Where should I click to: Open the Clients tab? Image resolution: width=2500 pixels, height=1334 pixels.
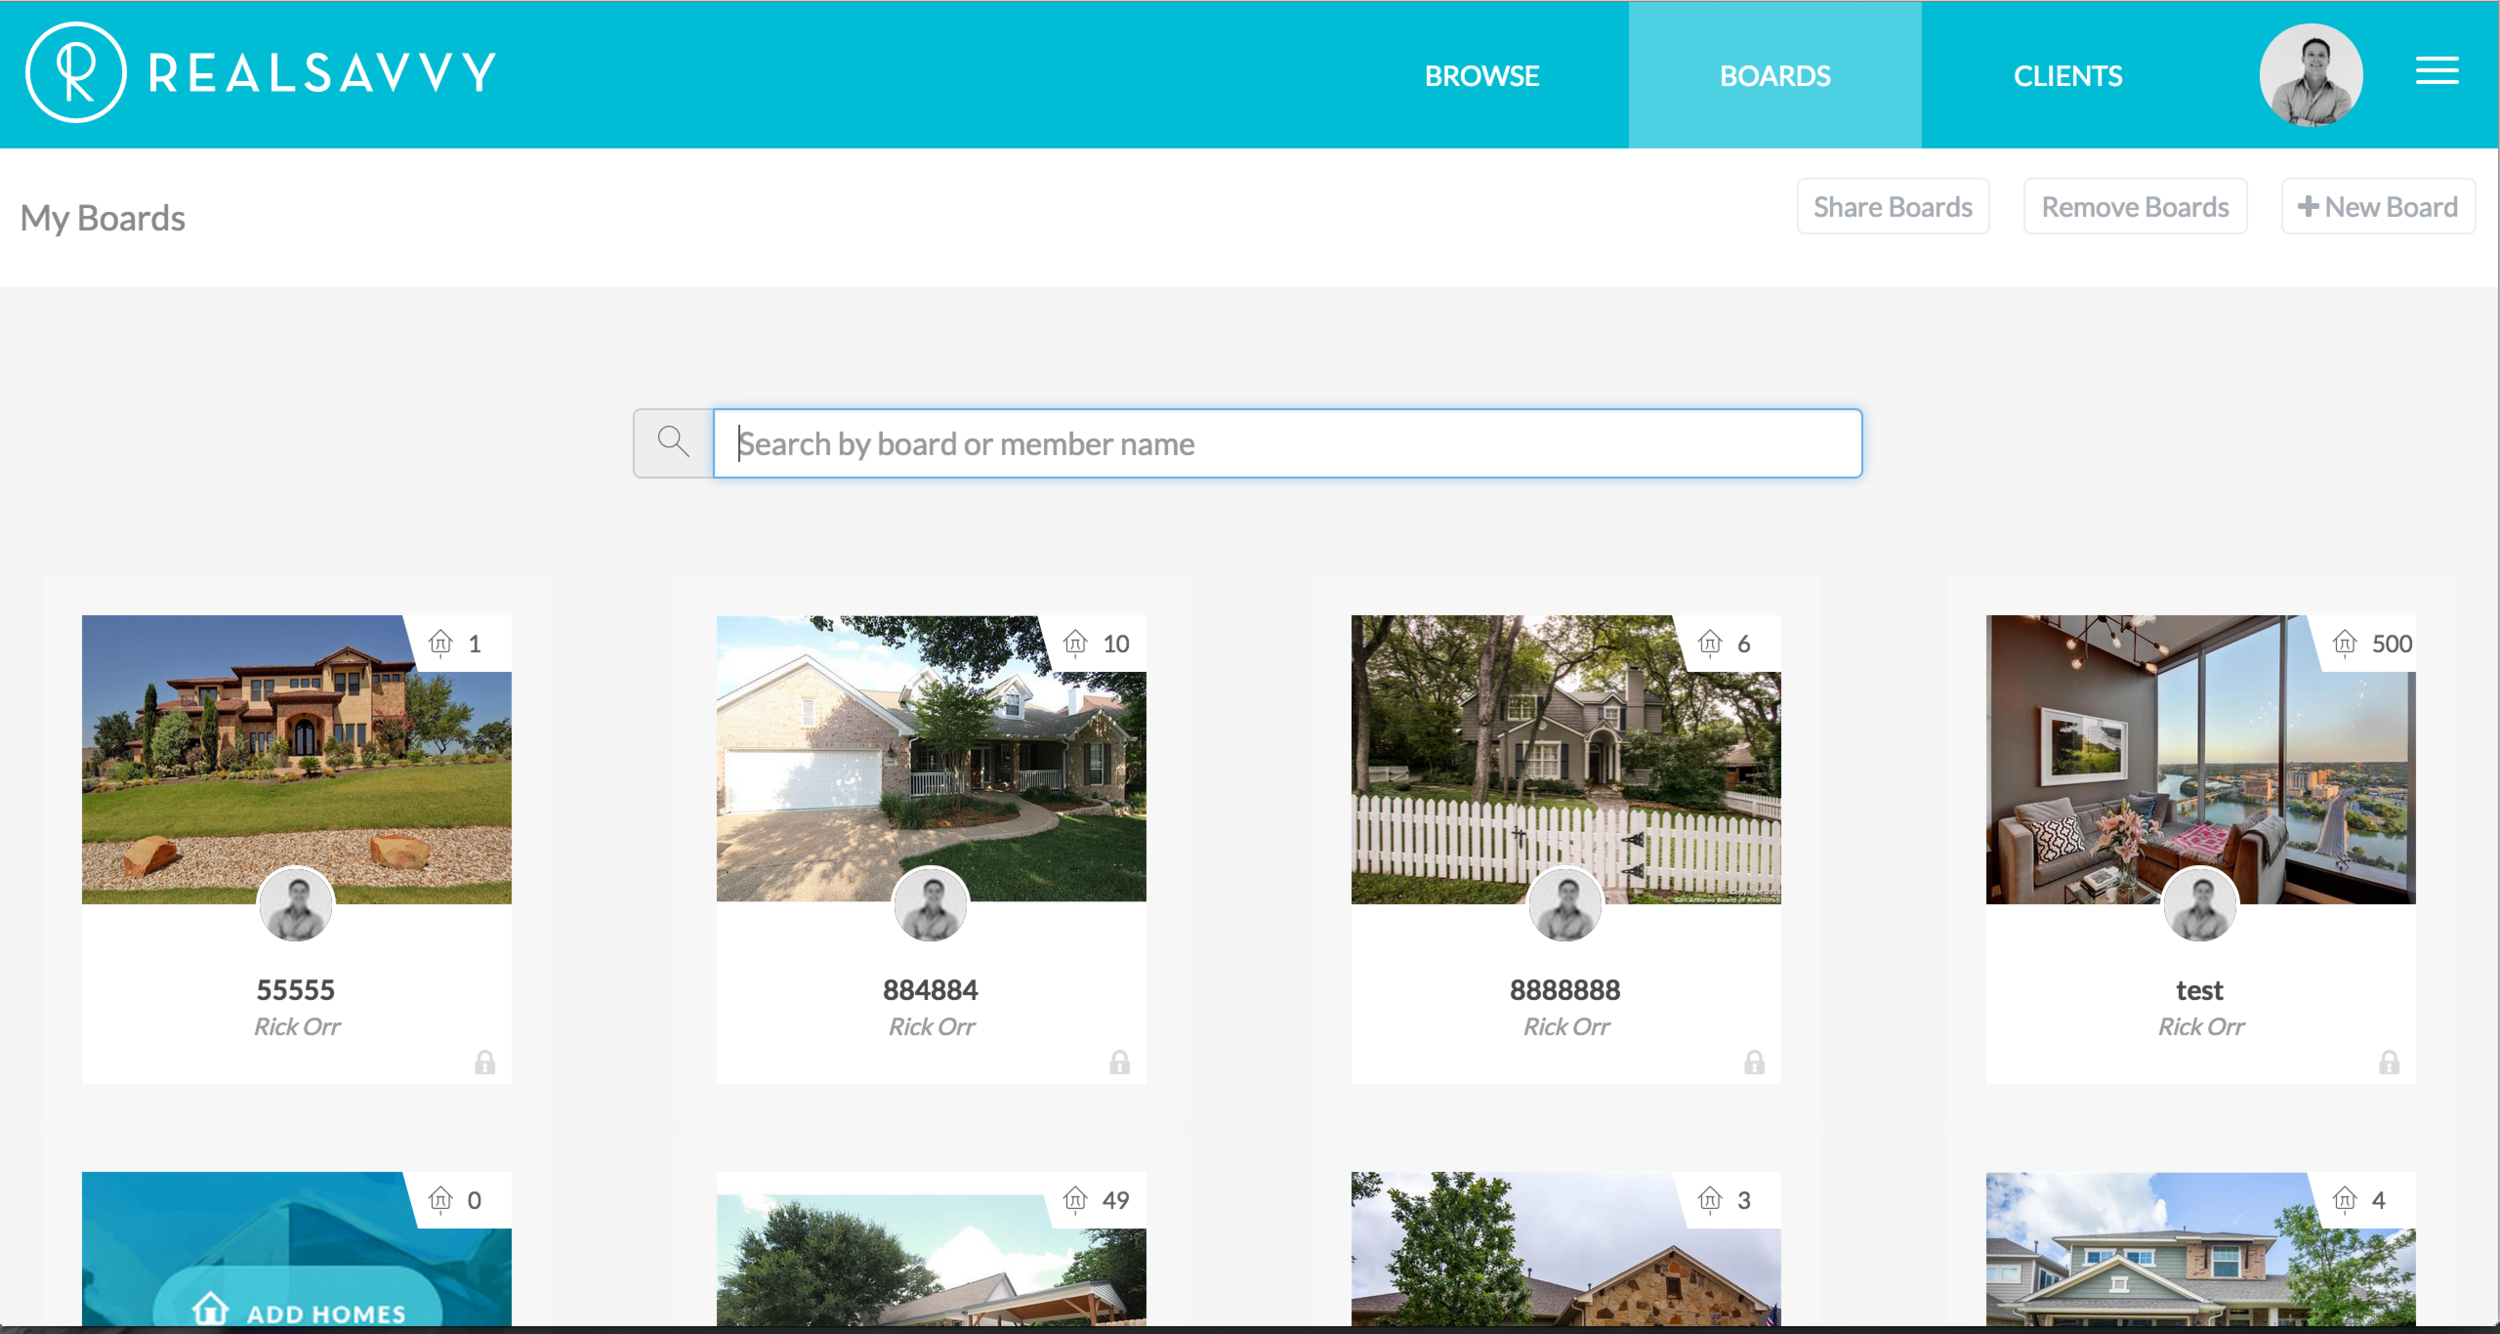(x=2067, y=76)
